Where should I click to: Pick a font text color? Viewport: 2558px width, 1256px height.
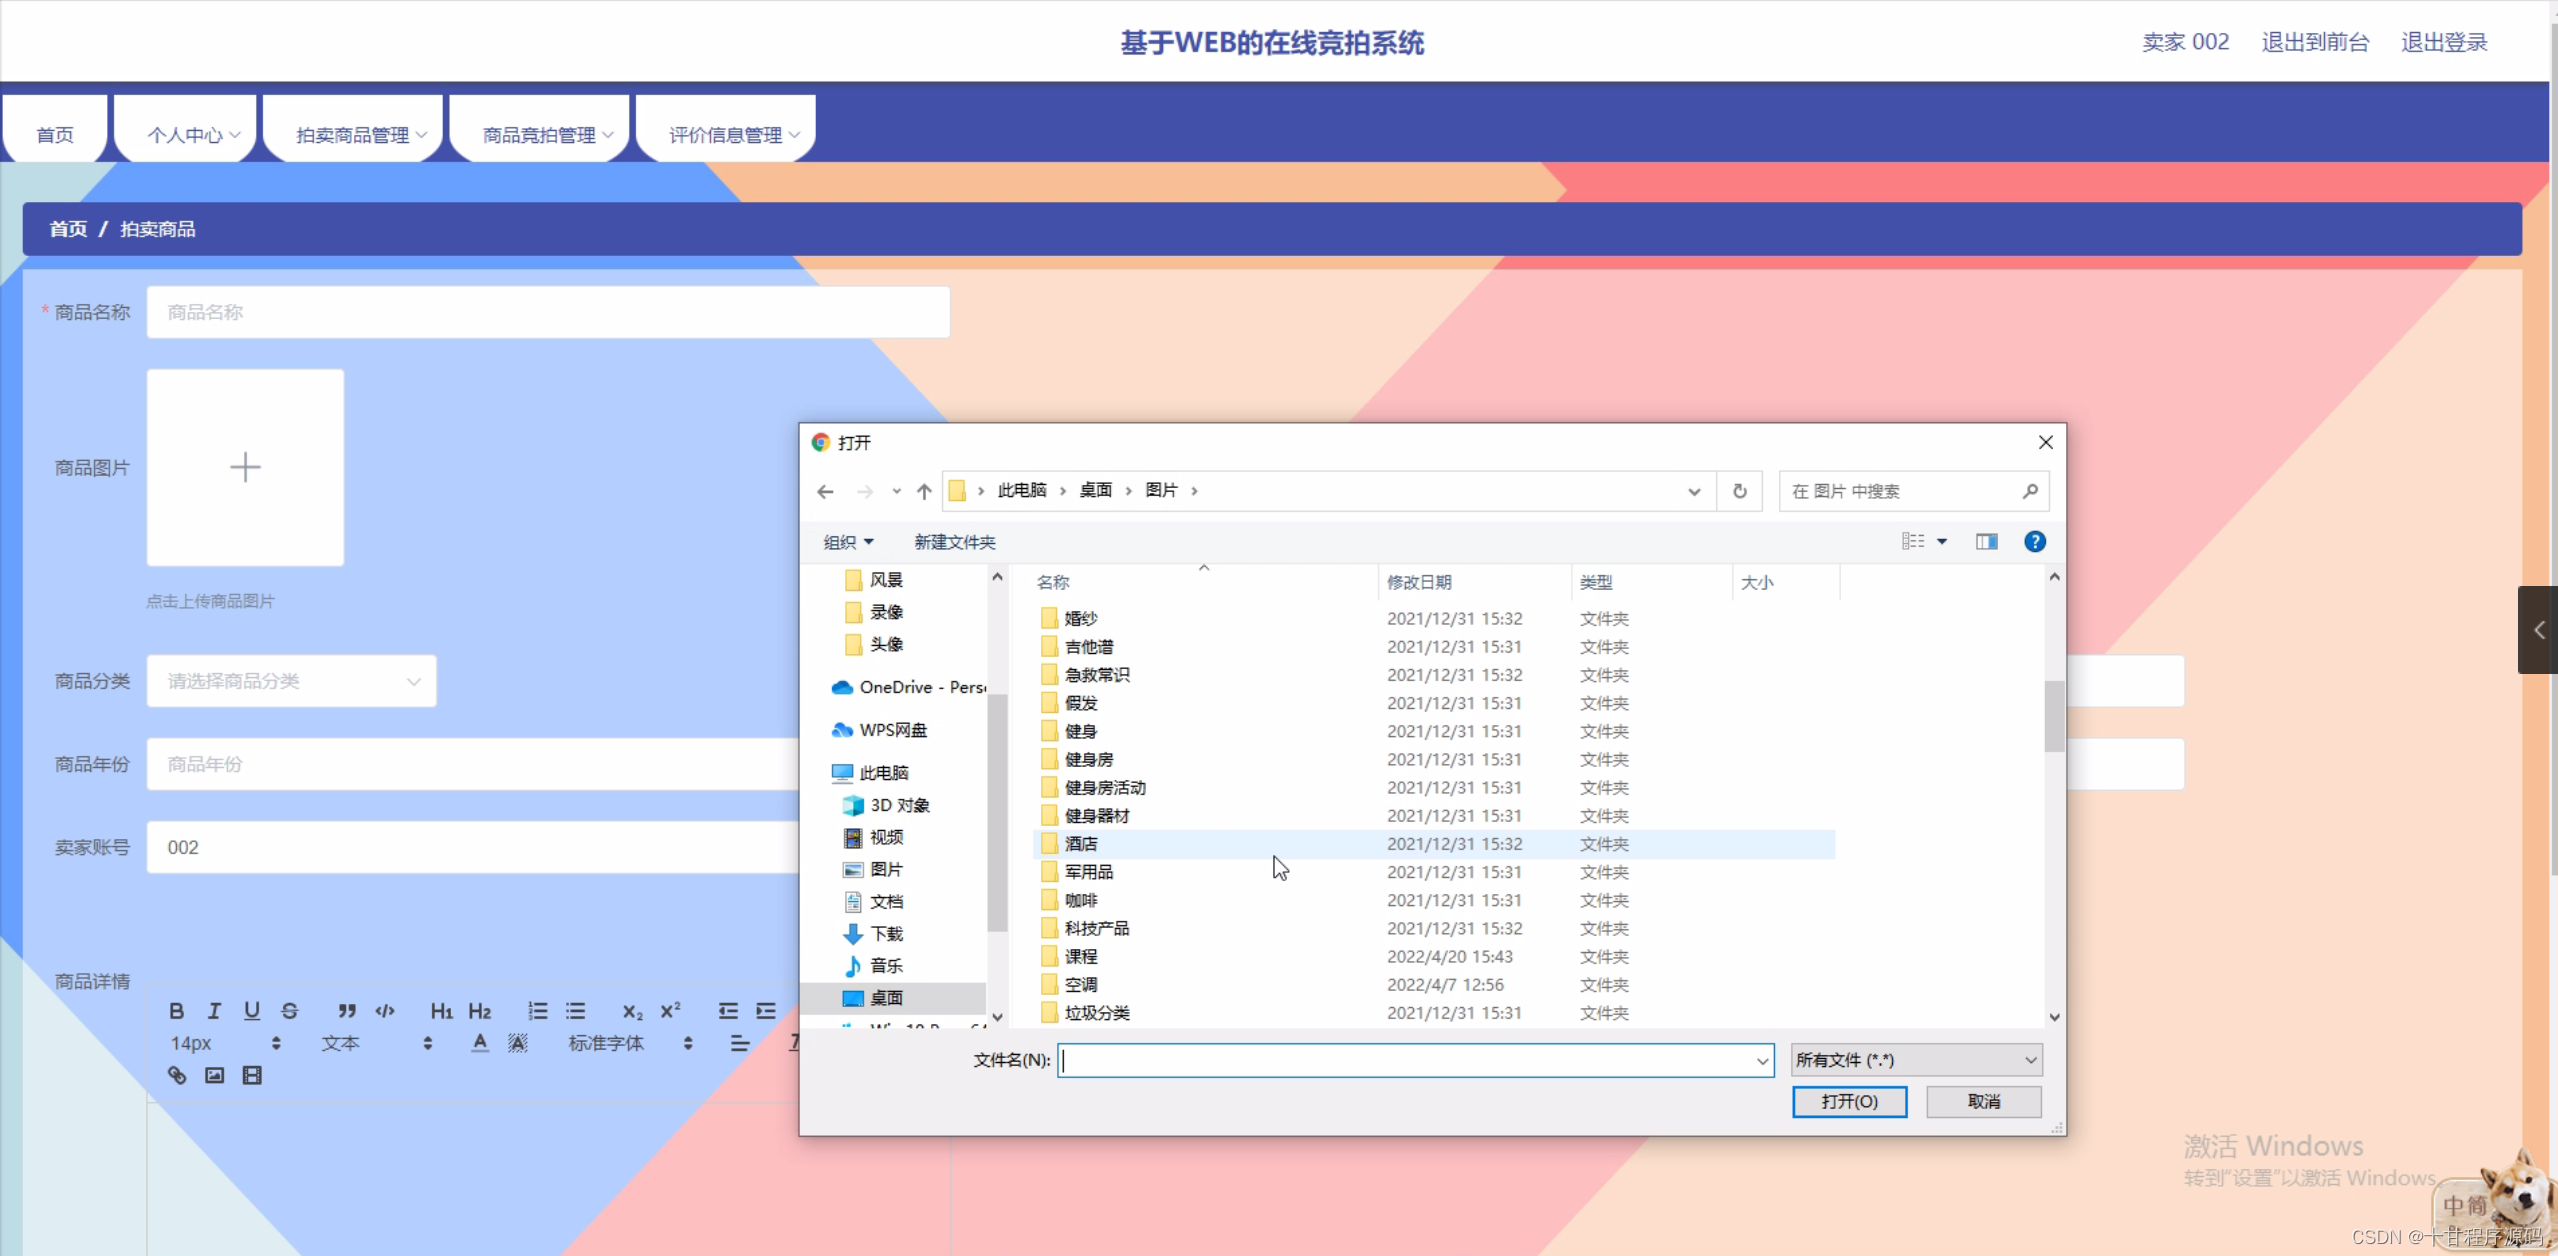(480, 1043)
